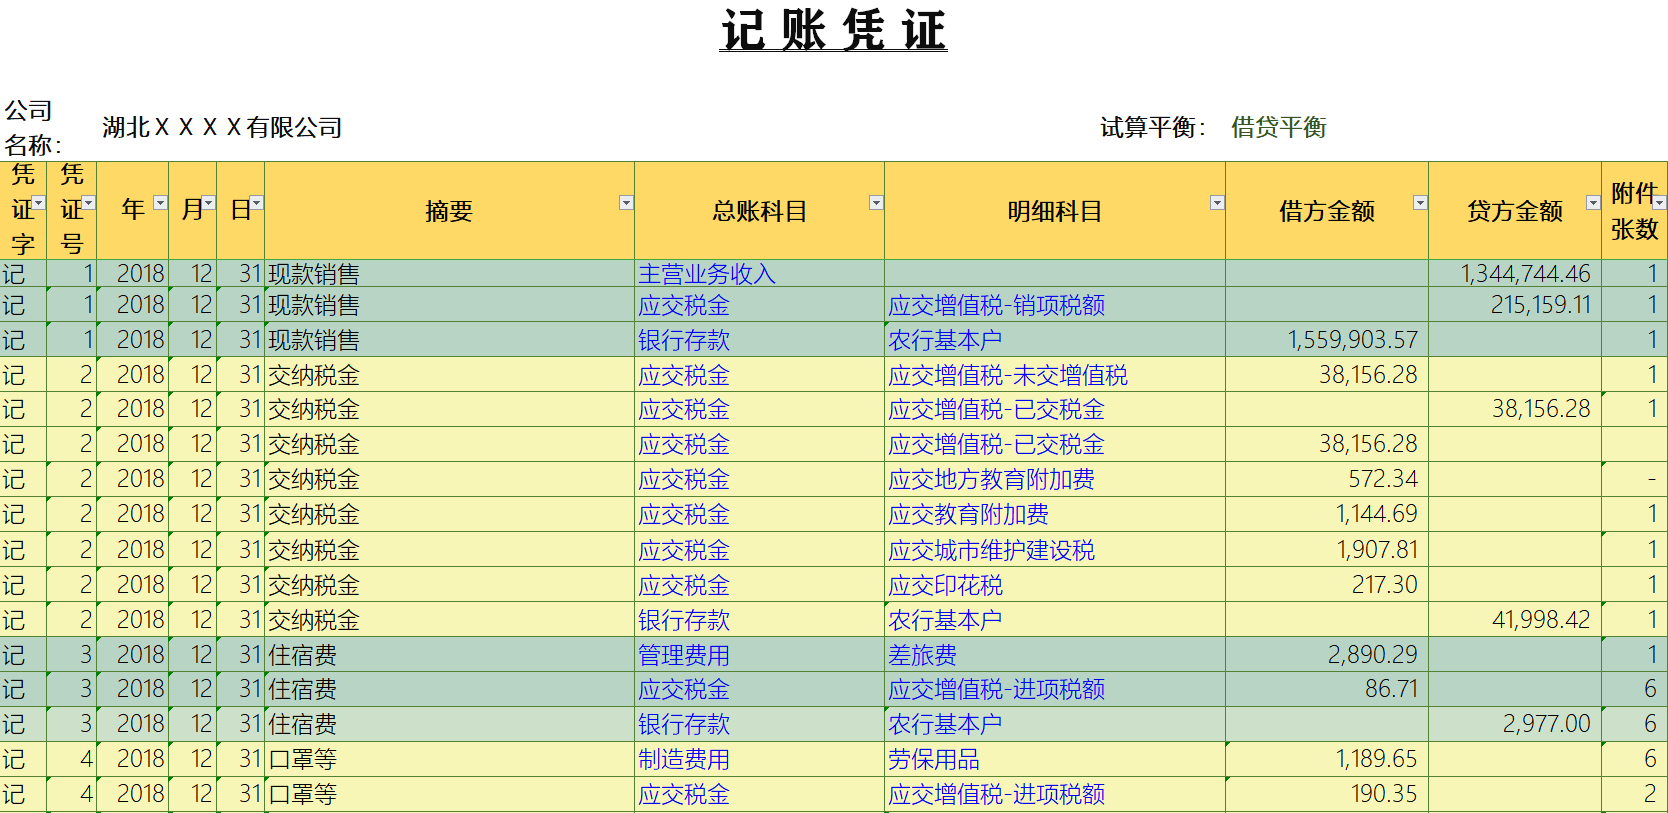The image size is (1668, 813).
Task: Open the 年 column filter arrow
Action: pyautogui.click(x=160, y=203)
